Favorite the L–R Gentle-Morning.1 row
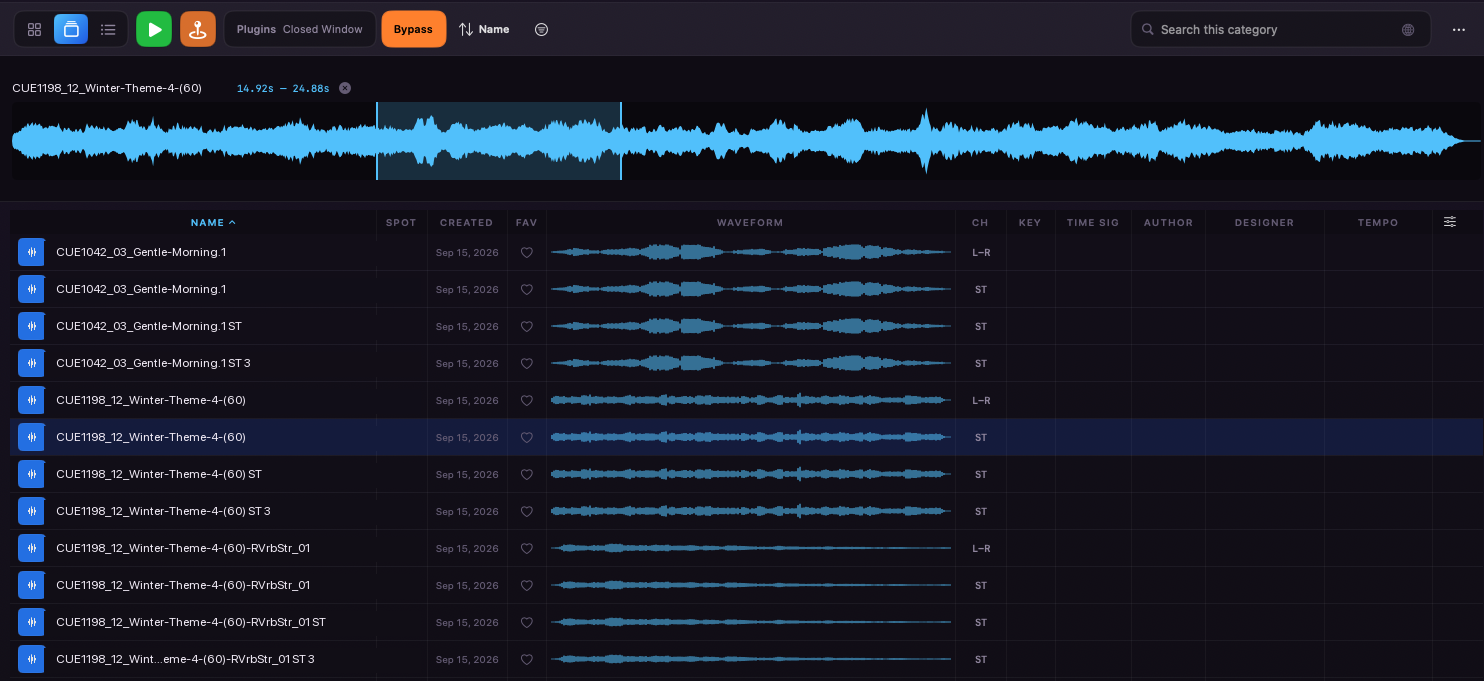Viewport: 1484px width, 681px height. [x=527, y=253]
